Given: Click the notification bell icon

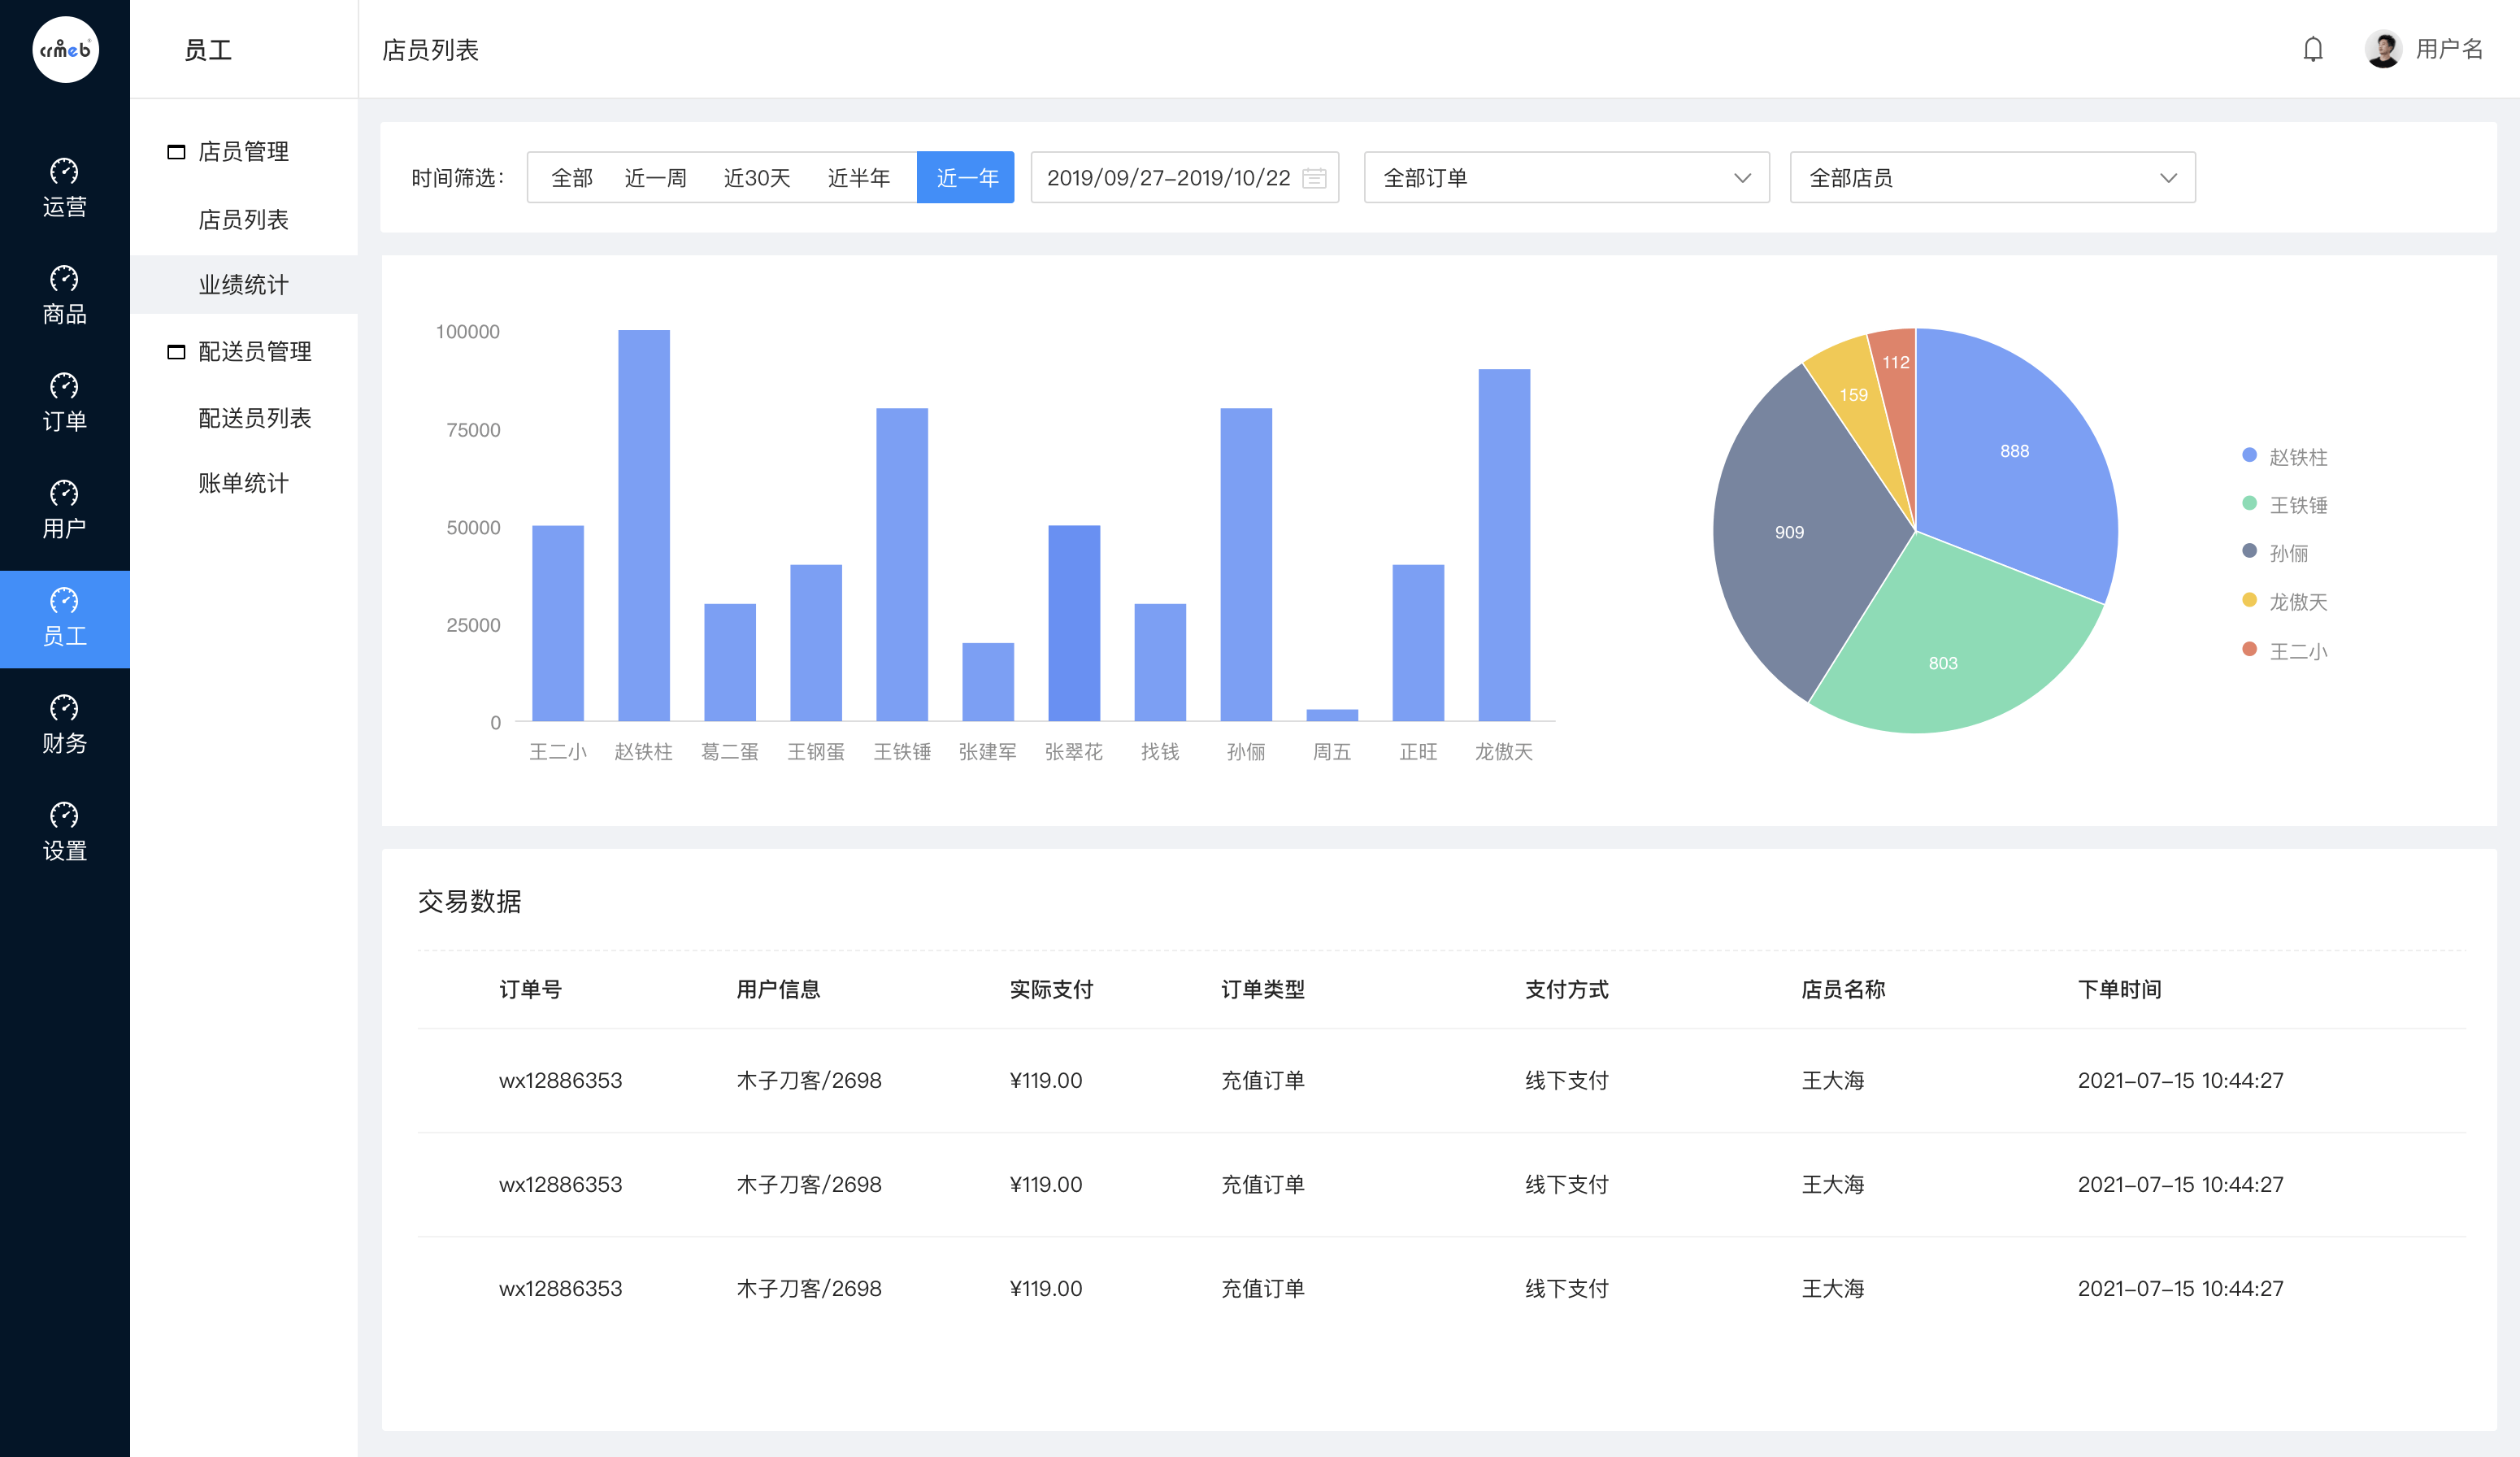Looking at the screenshot, I should (2312, 49).
